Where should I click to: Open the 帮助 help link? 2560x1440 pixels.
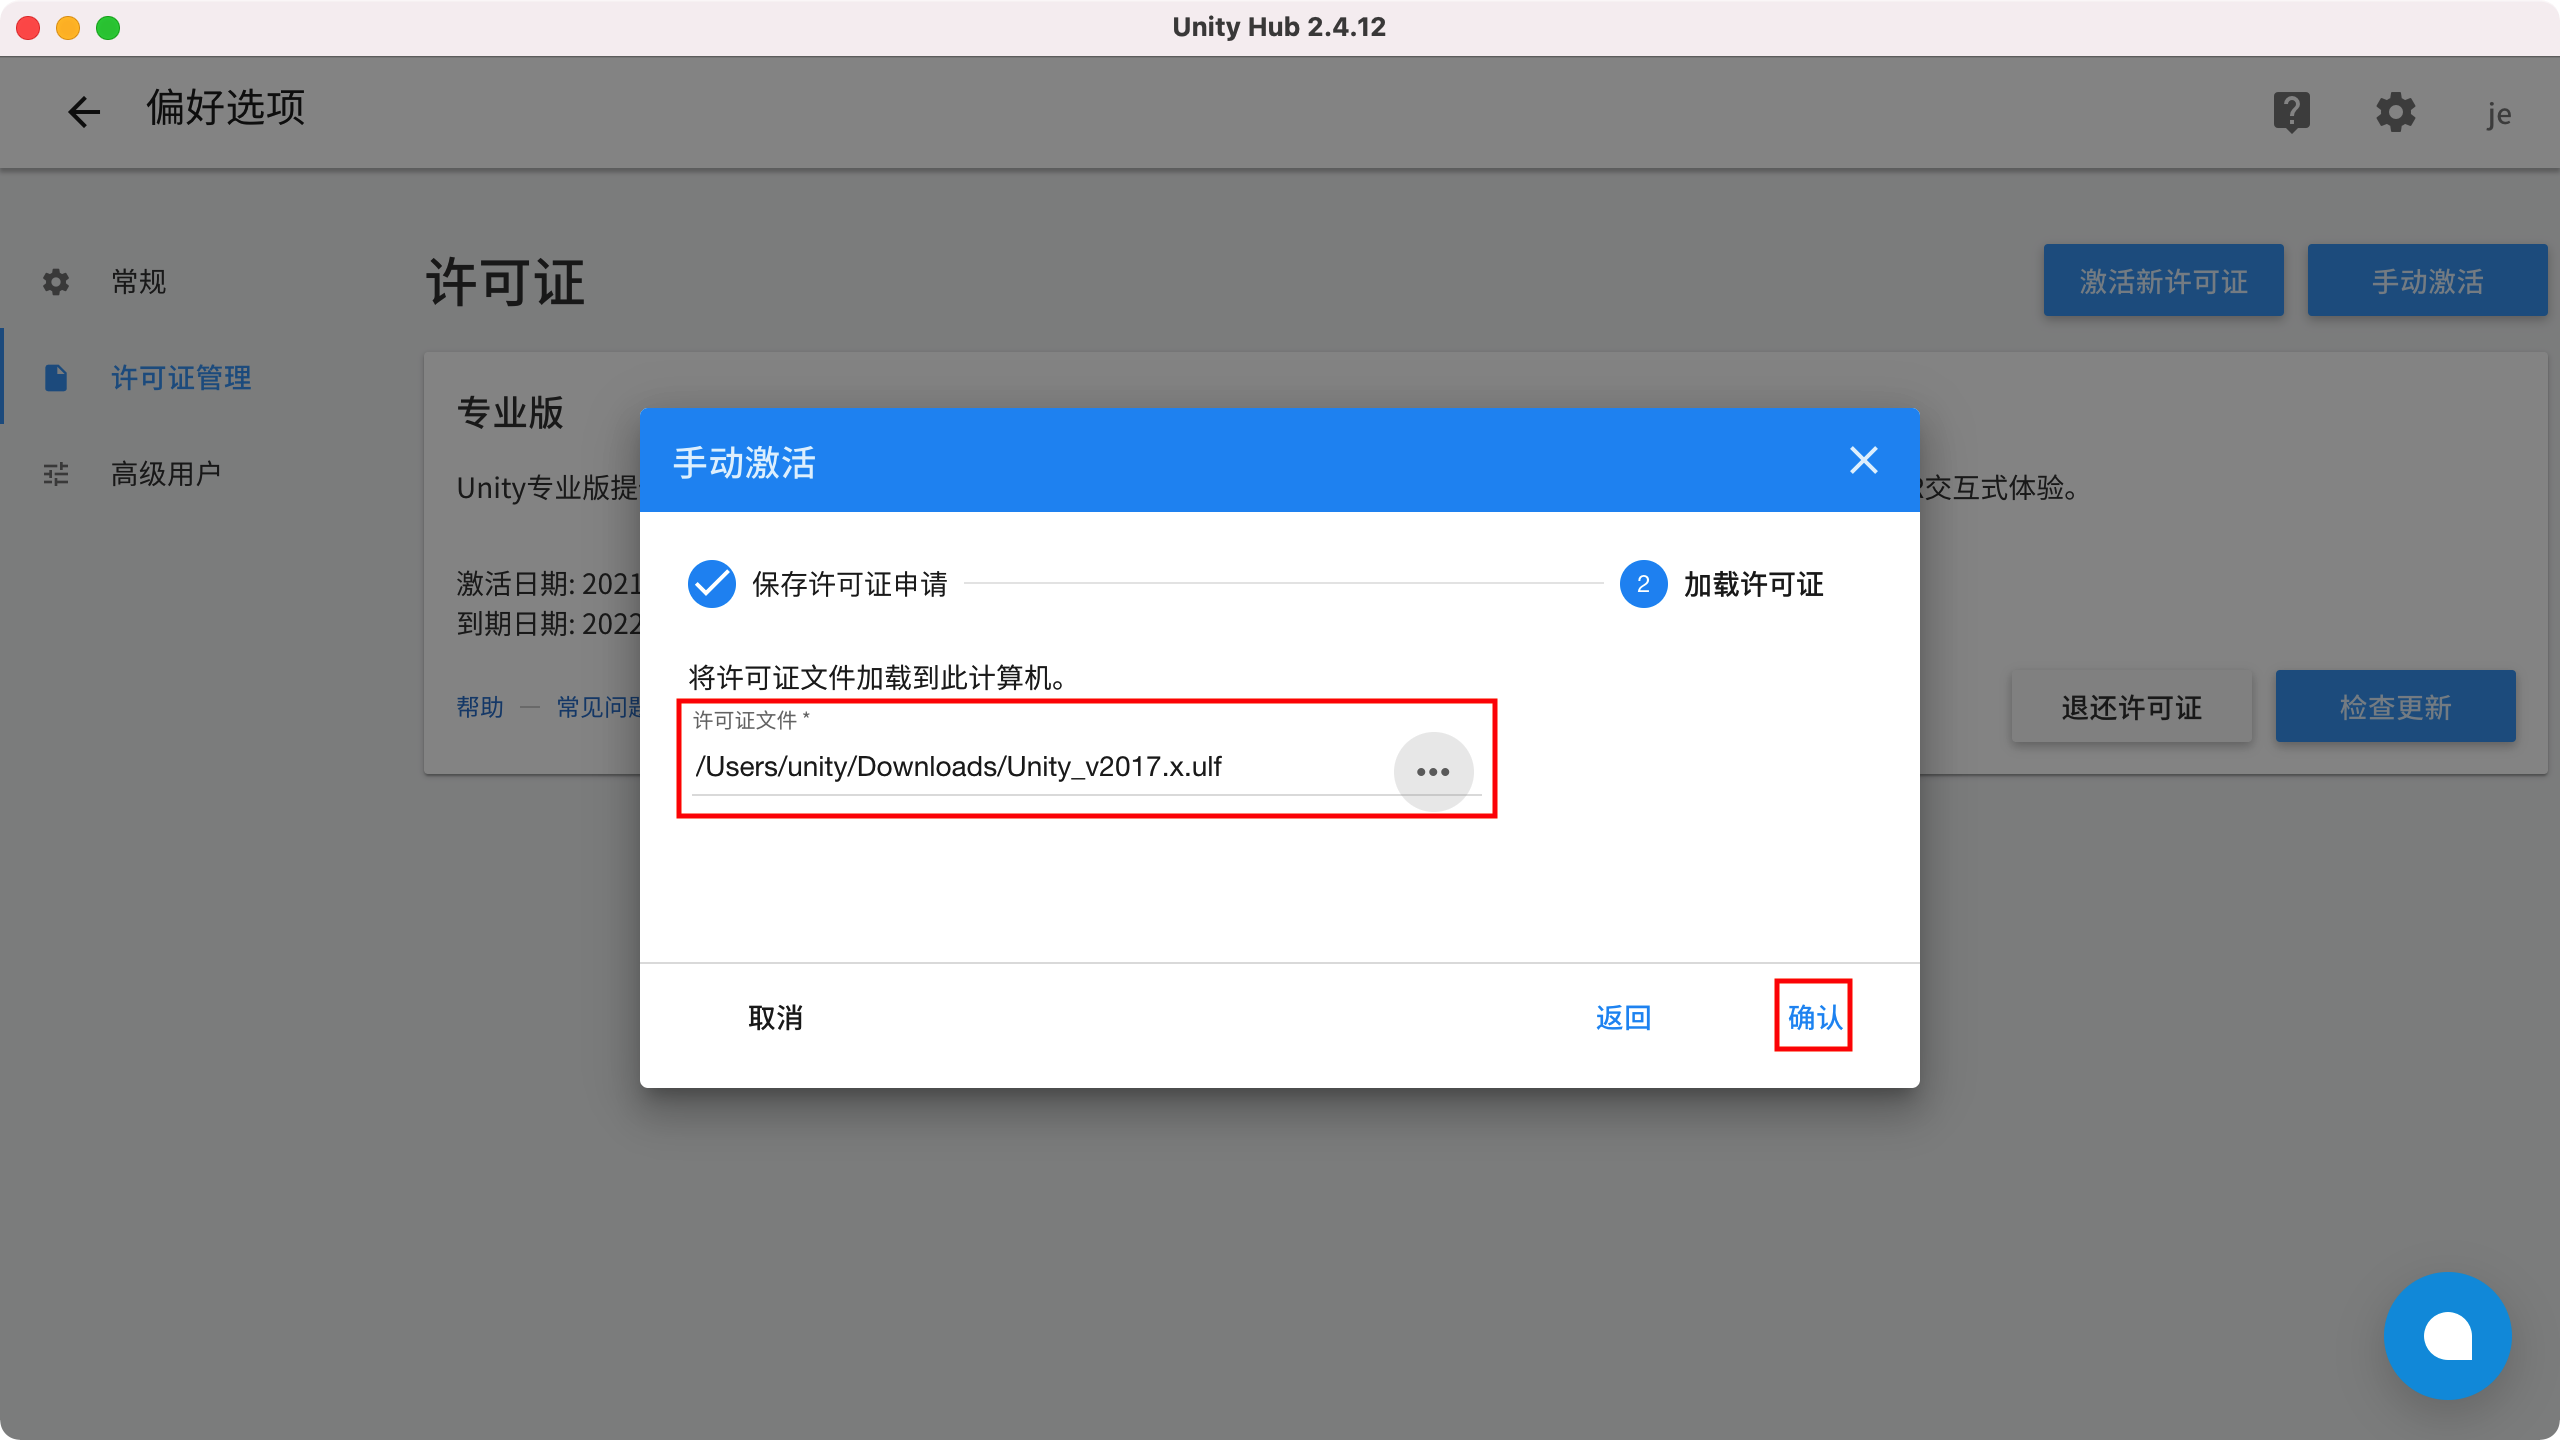479,706
